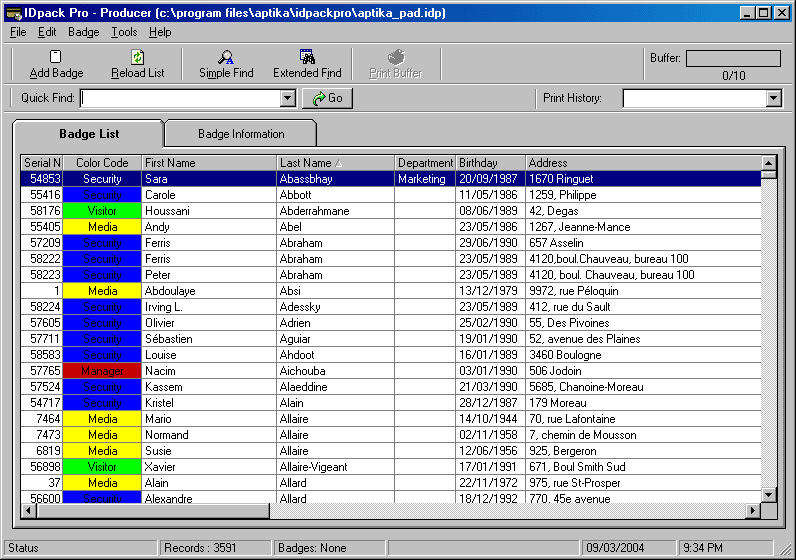Sort by the Last Name column header

pos(335,163)
